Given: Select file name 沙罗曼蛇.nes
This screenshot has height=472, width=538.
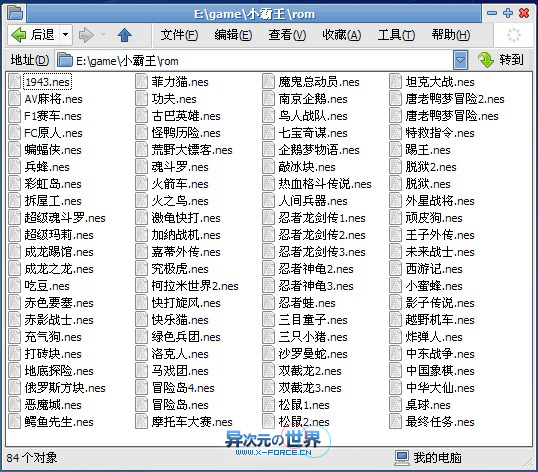Looking at the screenshot, I should 313,354.
